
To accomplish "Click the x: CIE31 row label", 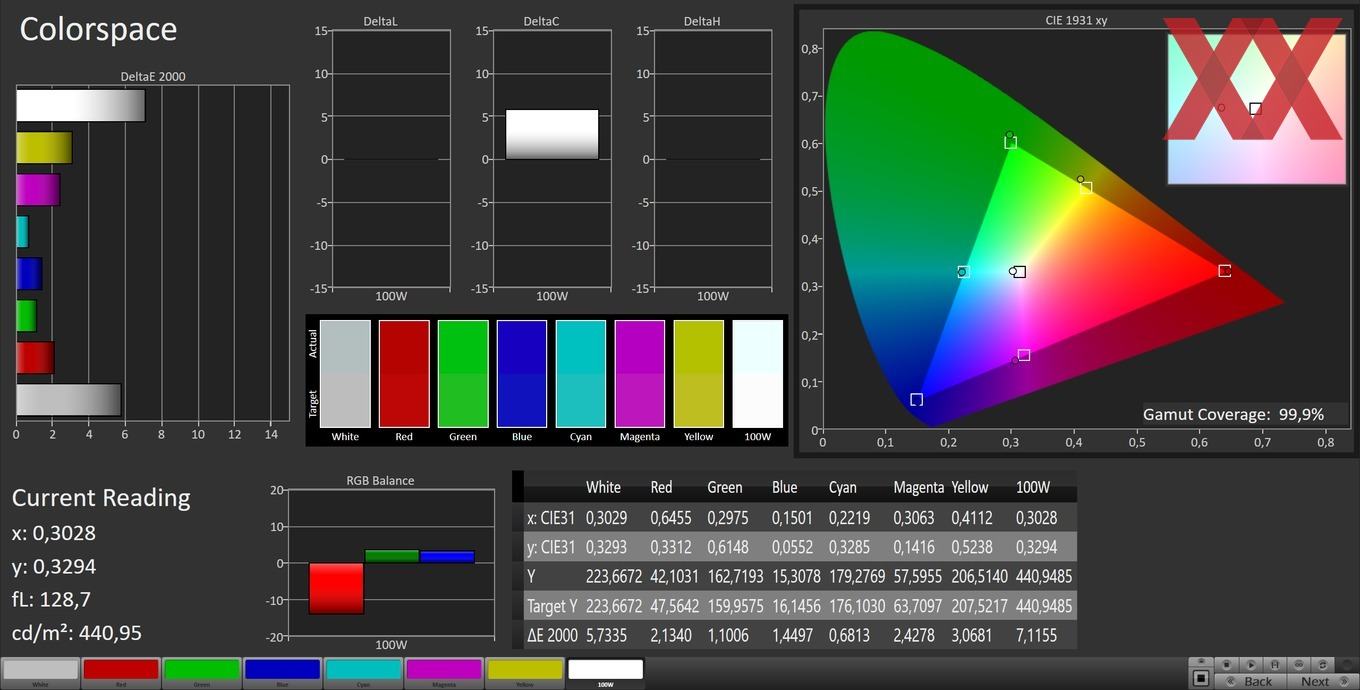I will pyautogui.click(x=551, y=517).
